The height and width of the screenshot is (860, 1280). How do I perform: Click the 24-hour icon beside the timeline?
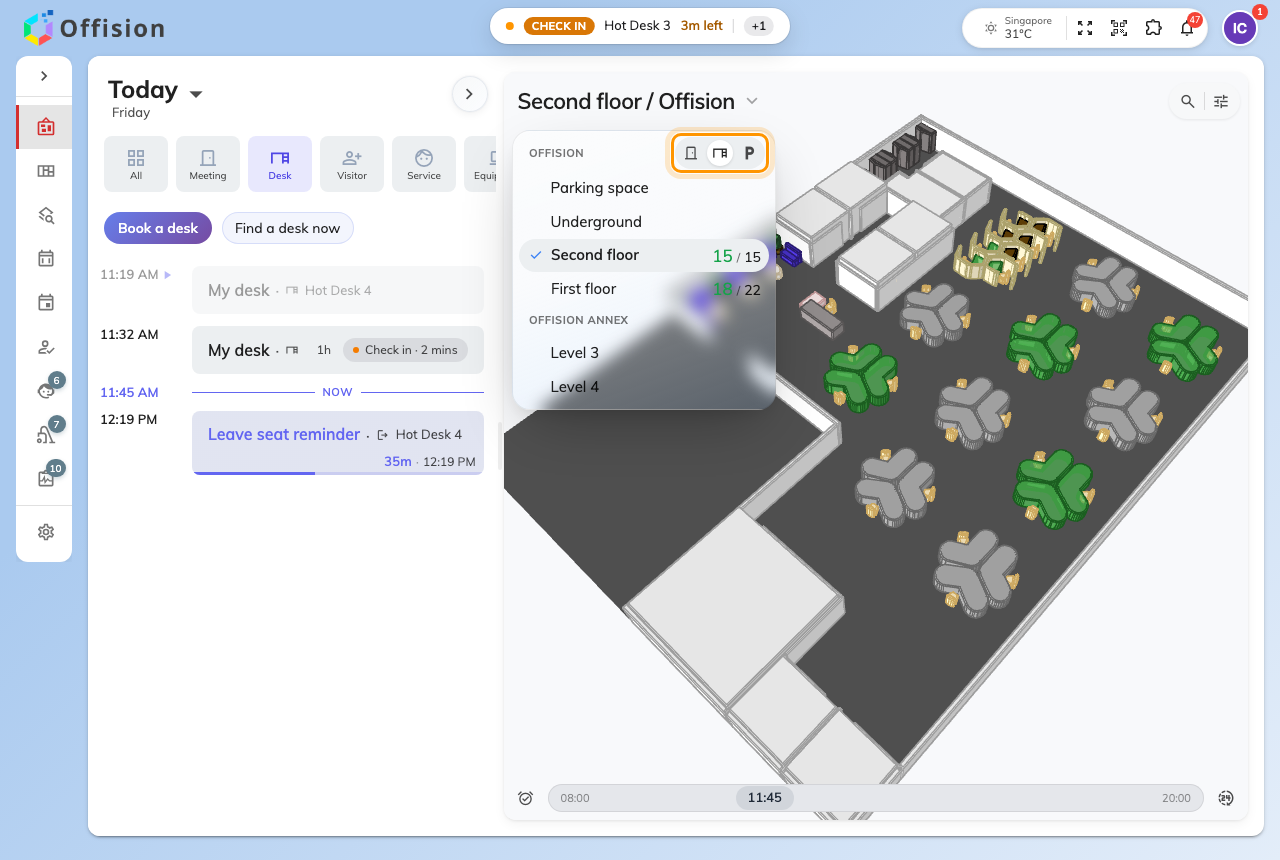click(x=1226, y=798)
